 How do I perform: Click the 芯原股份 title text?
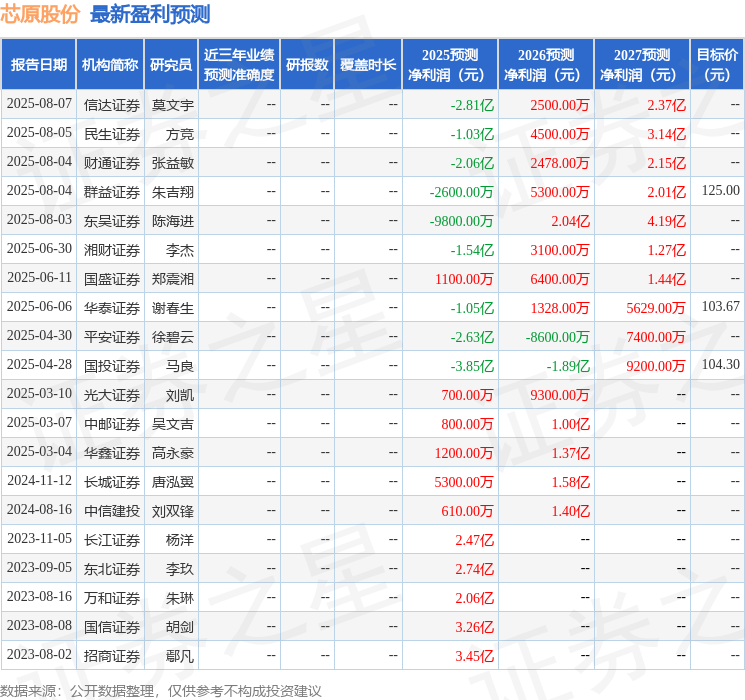click(x=40, y=14)
